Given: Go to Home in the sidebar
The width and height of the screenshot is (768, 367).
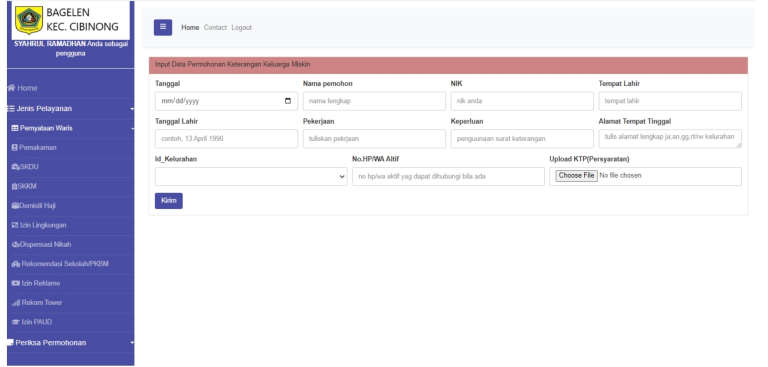Looking at the screenshot, I should pyautogui.click(x=71, y=88).
